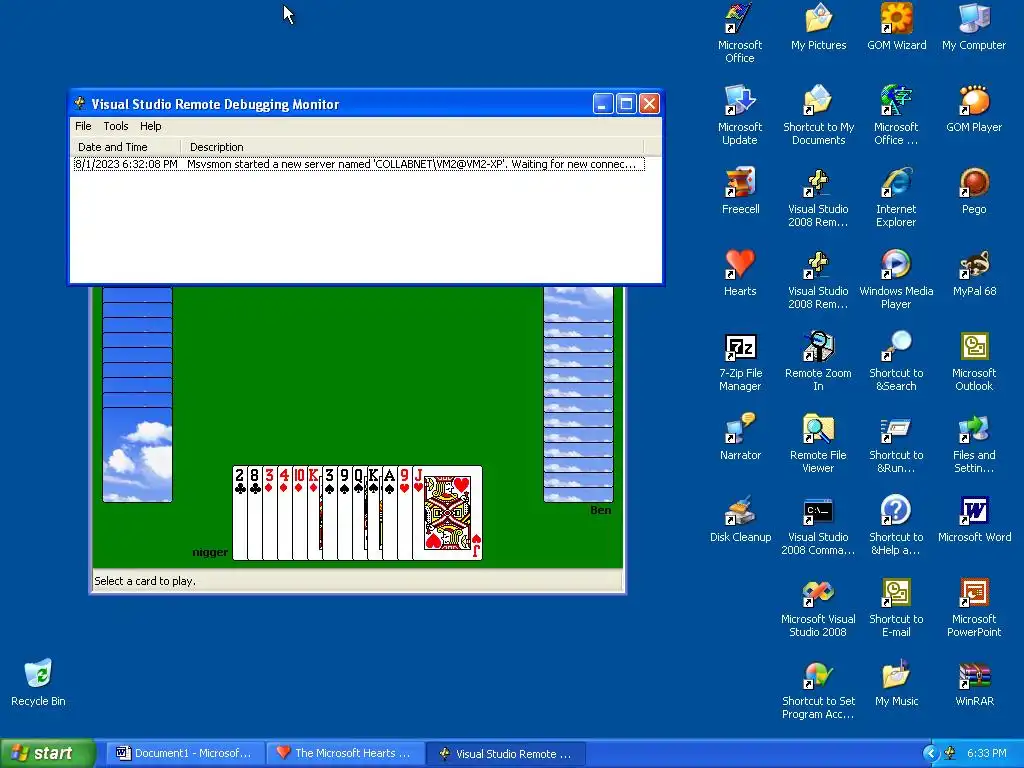Open My Computer desktop icon
Viewport: 1024px width, 768px height.
[x=974, y=27]
